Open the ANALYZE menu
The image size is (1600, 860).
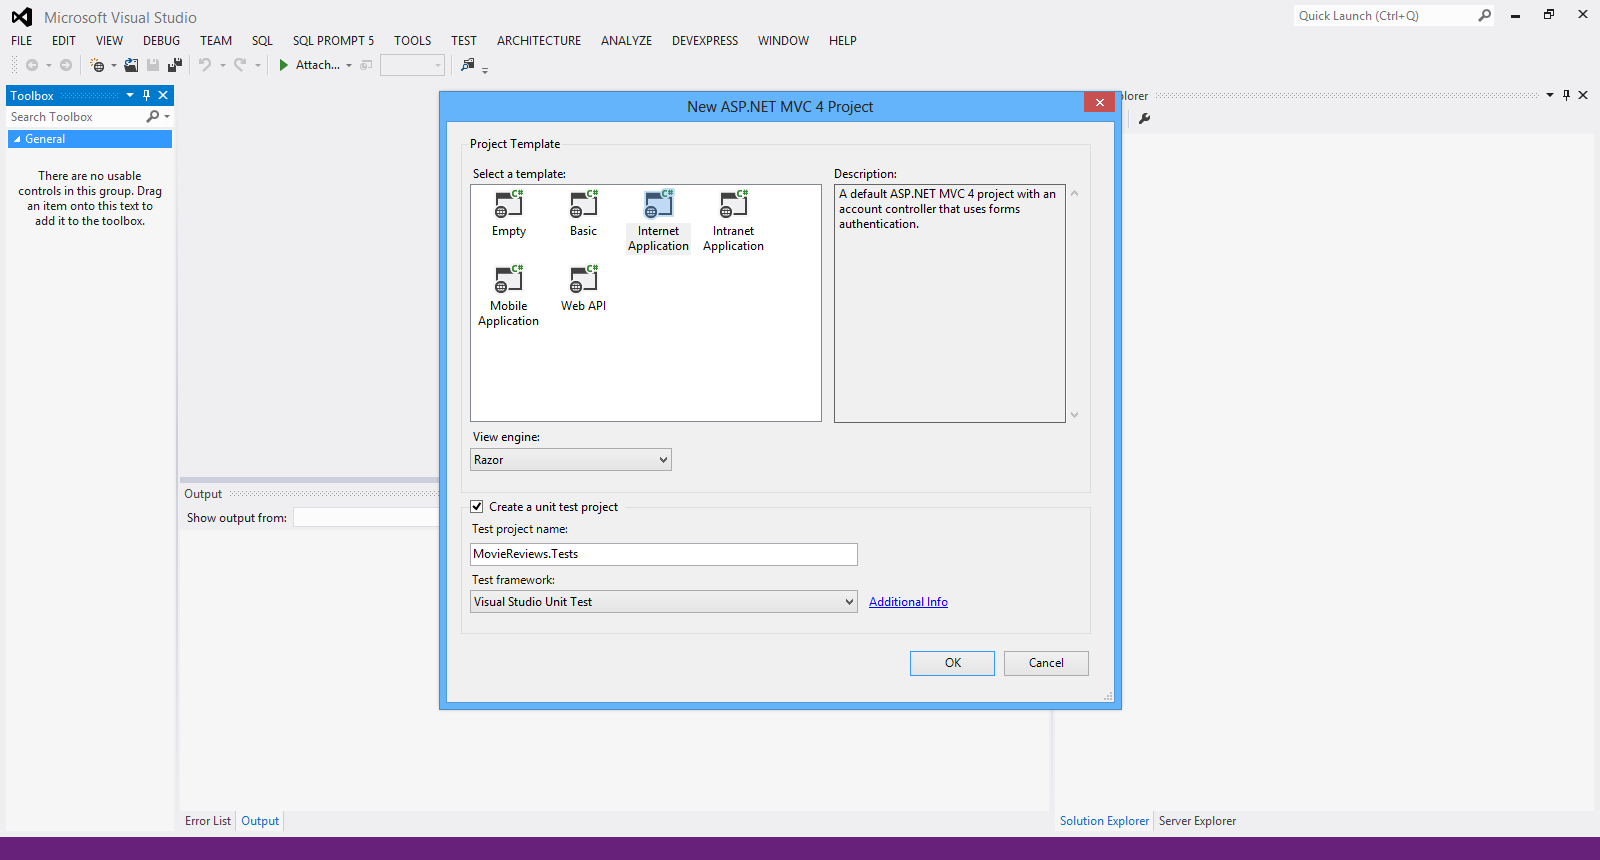pyautogui.click(x=627, y=41)
